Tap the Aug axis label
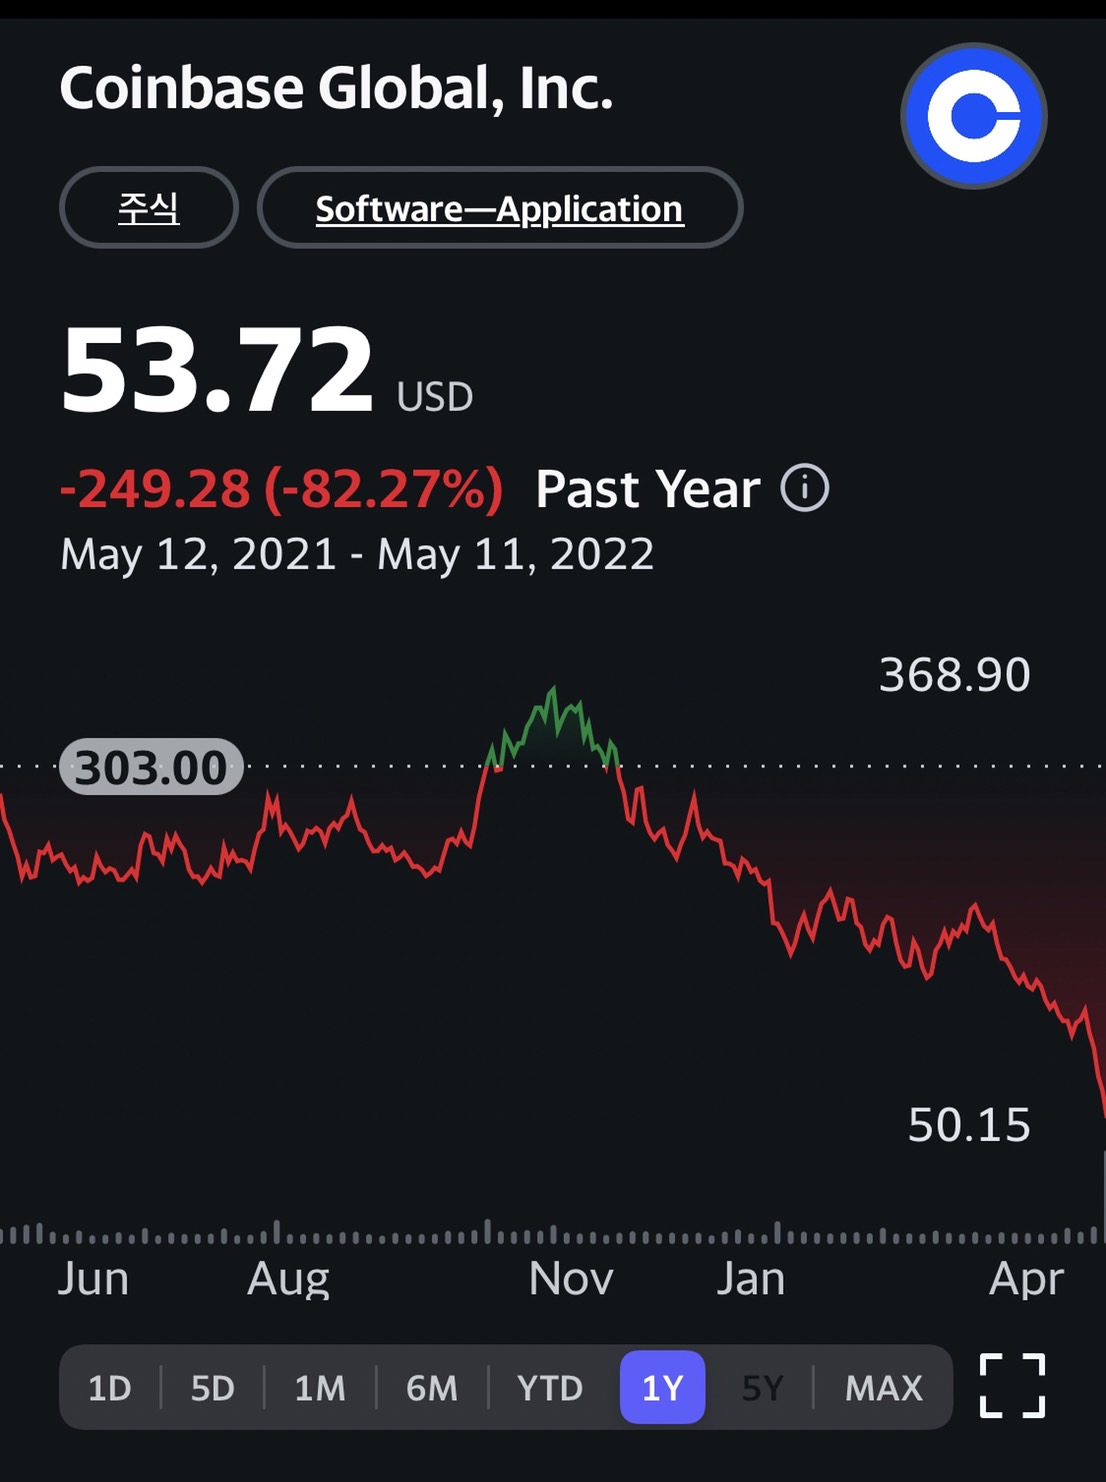This screenshot has width=1106, height=1482. pos(288,1280)
